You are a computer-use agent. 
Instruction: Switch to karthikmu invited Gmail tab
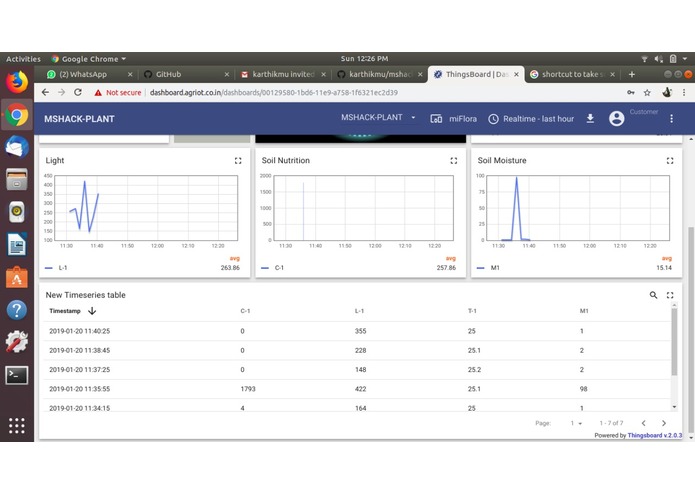(x=283, y=74)
